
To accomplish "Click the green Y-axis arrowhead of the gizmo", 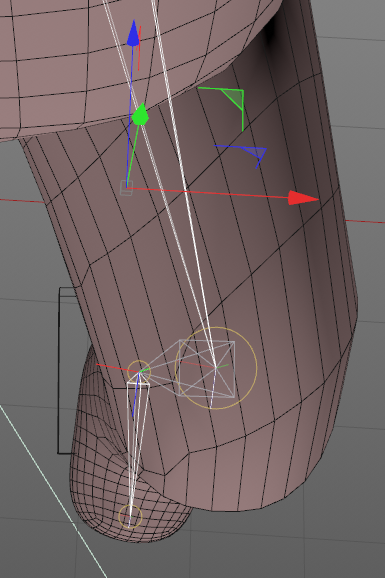I will click(x=140, y=115).
